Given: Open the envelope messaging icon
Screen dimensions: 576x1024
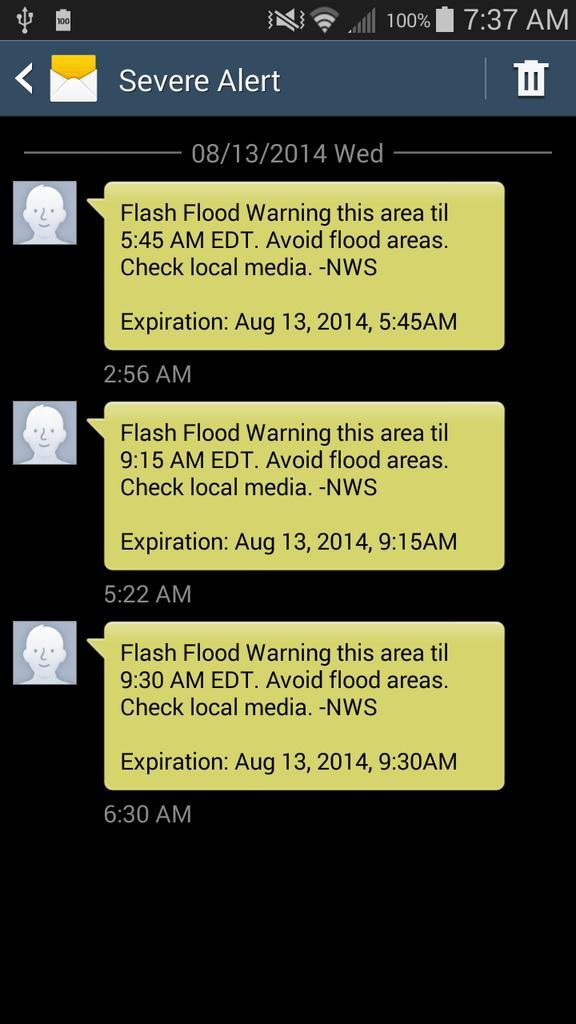Looking at the screenshot, I should coord(74,79).
